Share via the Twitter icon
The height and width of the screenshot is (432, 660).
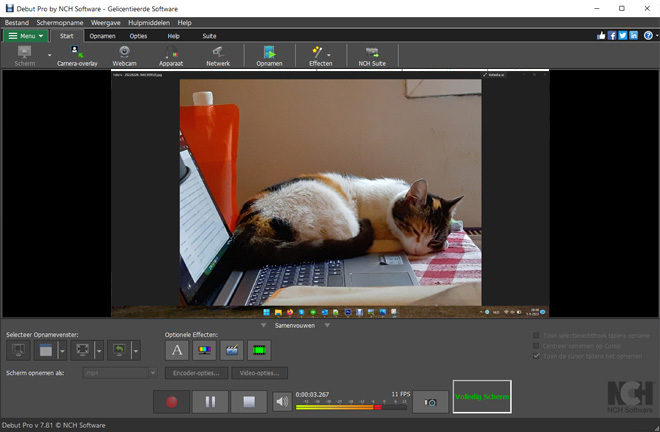click(x=623, y=36)
